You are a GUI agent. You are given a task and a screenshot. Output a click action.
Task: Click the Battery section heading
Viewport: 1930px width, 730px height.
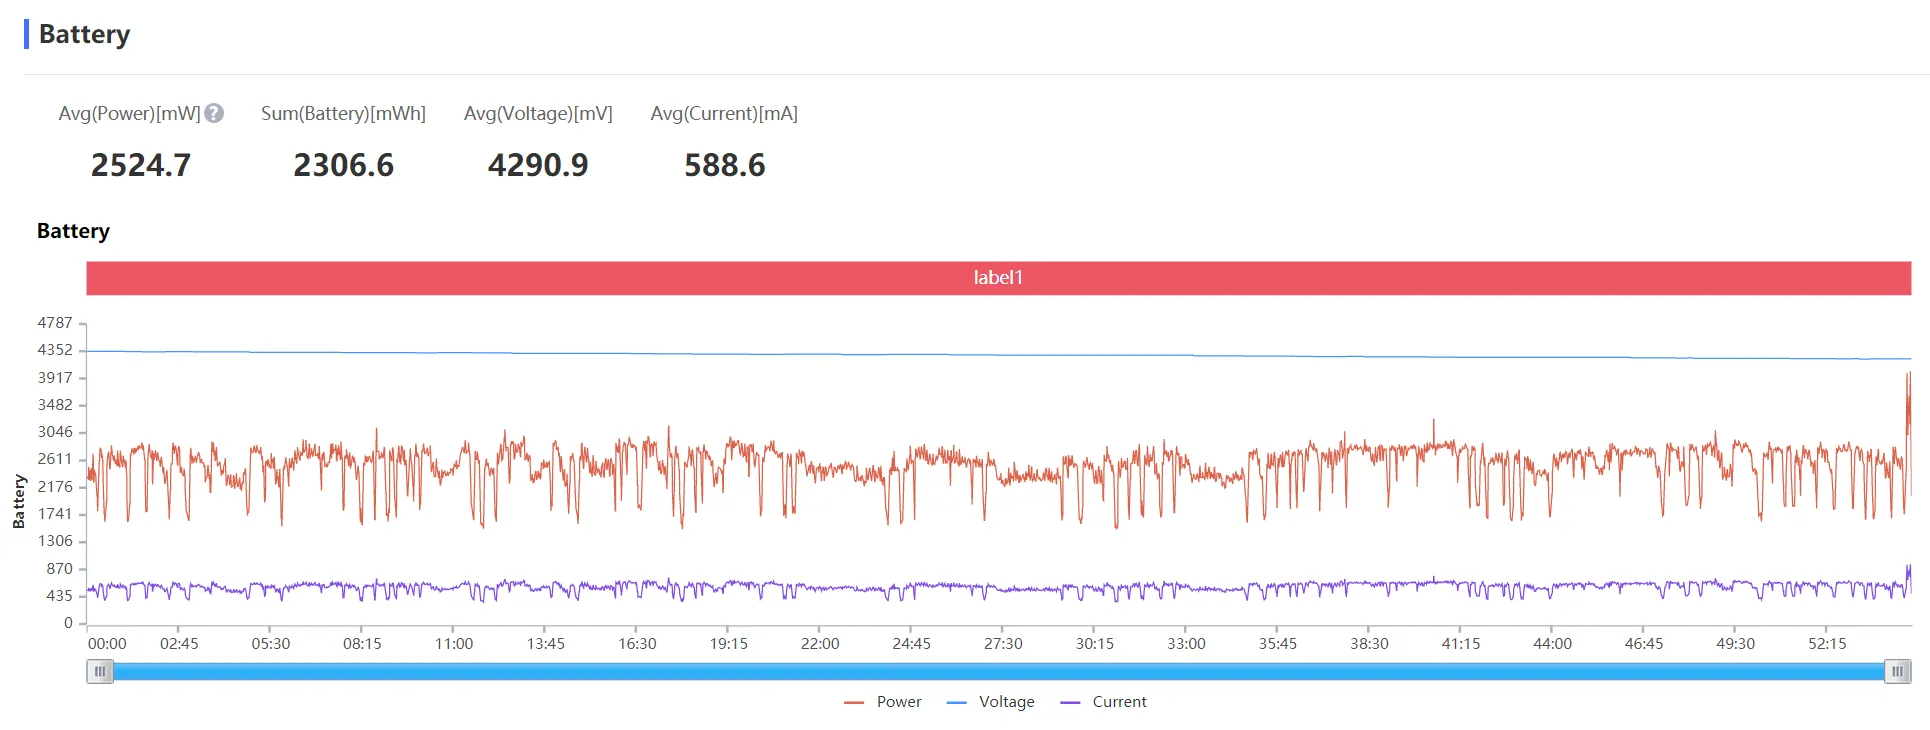84,34
